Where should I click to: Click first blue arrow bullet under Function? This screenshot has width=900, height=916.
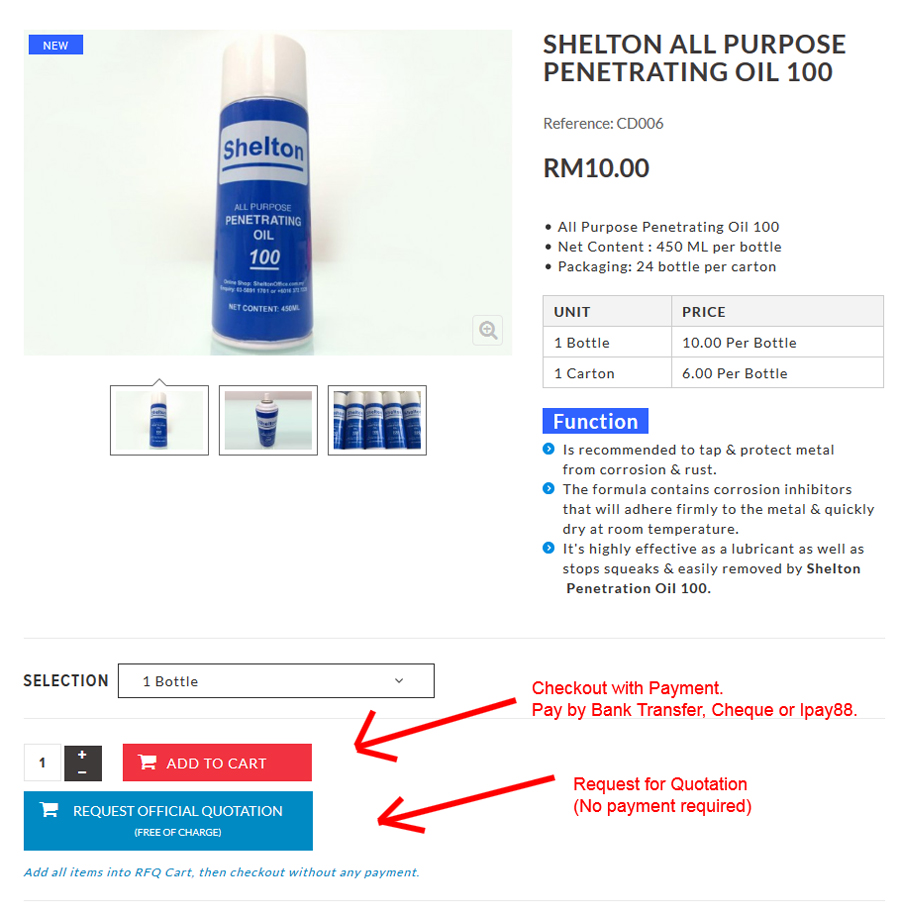pos(548,449)
